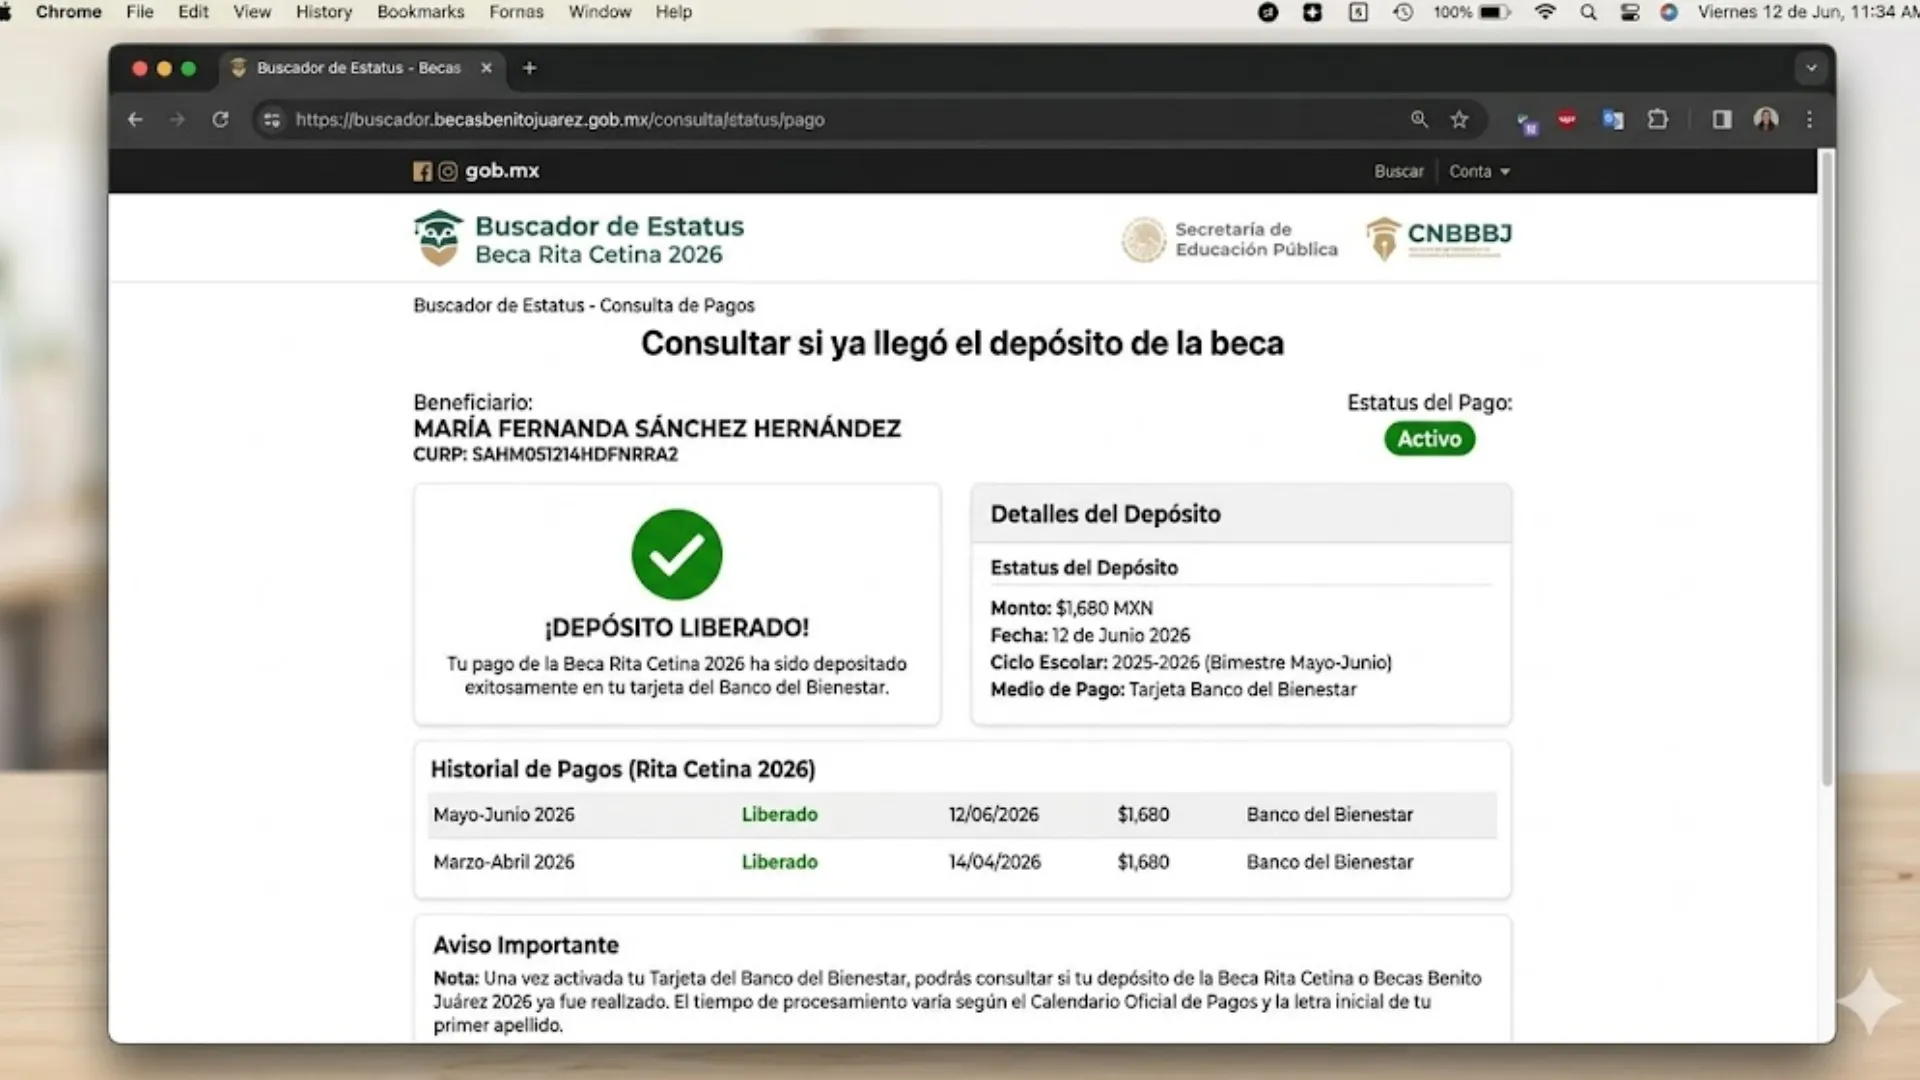Screen dimensions: 1920x1080
Task: Click the translate extension icon
Action: (x=1613, y=120)
